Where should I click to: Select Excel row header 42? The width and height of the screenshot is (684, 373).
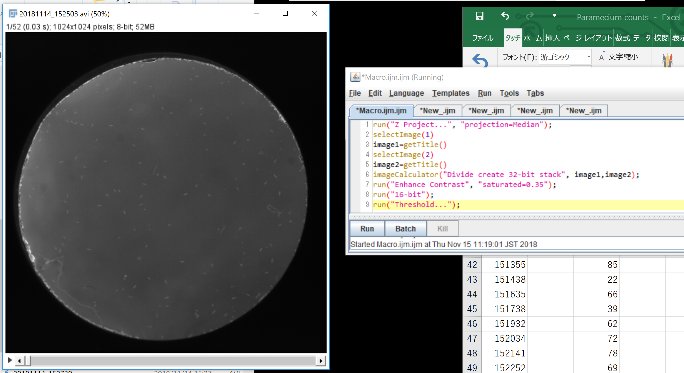[472, 264]
